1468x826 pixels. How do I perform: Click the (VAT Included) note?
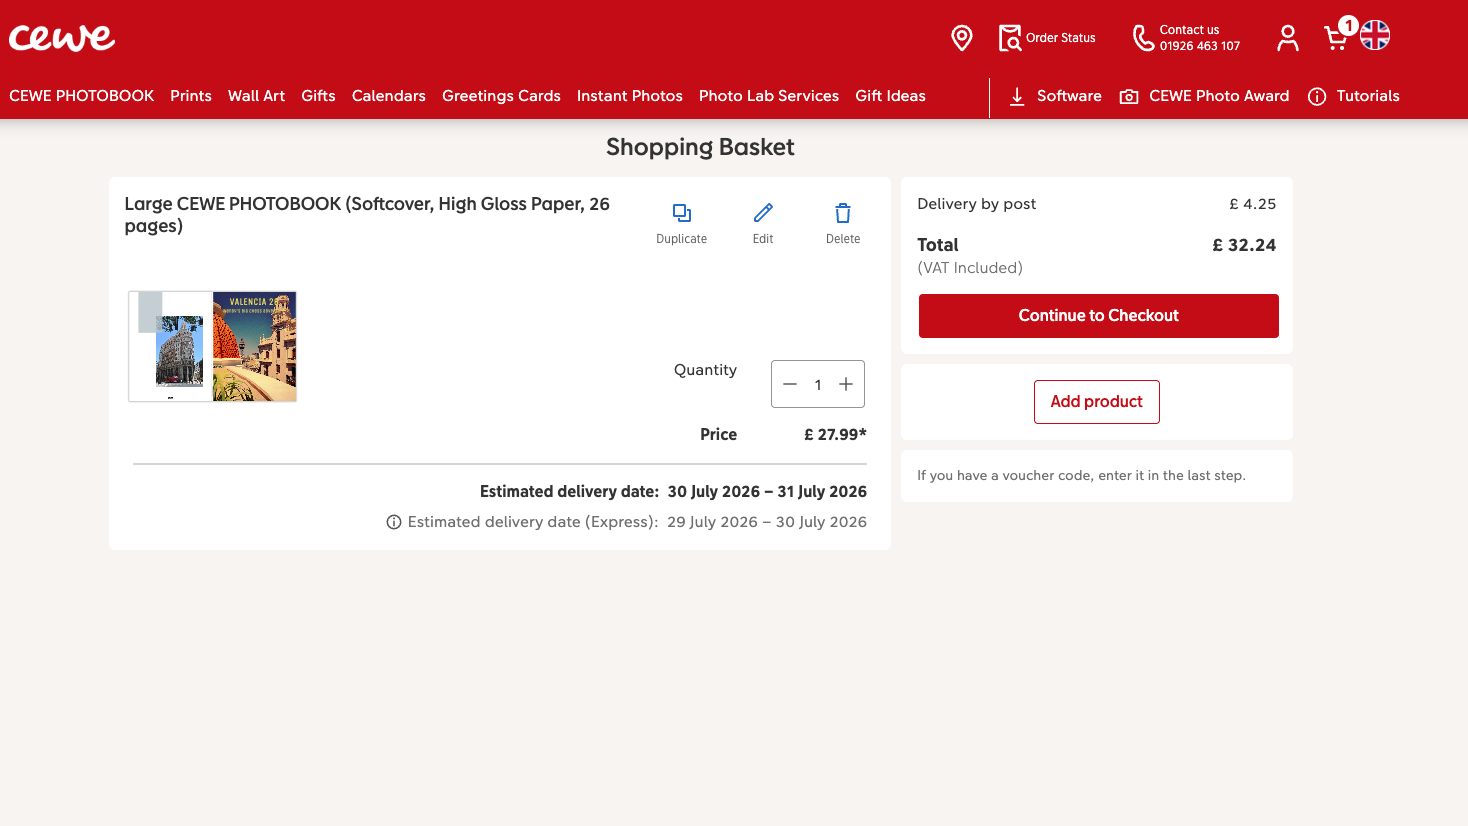[x=970, y=268]
